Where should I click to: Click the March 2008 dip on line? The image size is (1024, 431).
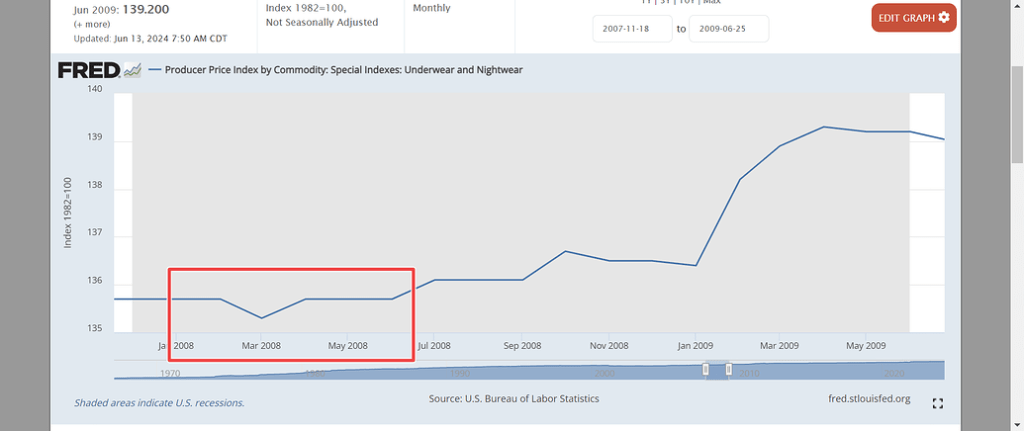pyautogui.click(x=261, y=318)
